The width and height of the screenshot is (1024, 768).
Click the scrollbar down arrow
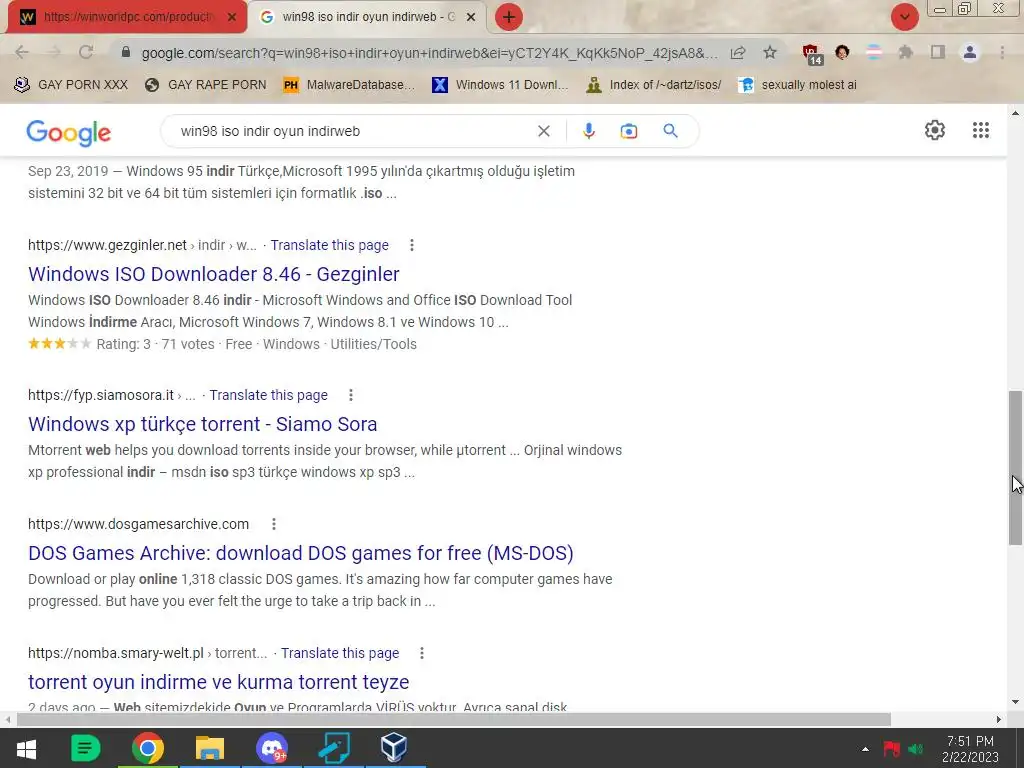(x=1015, y=702)
